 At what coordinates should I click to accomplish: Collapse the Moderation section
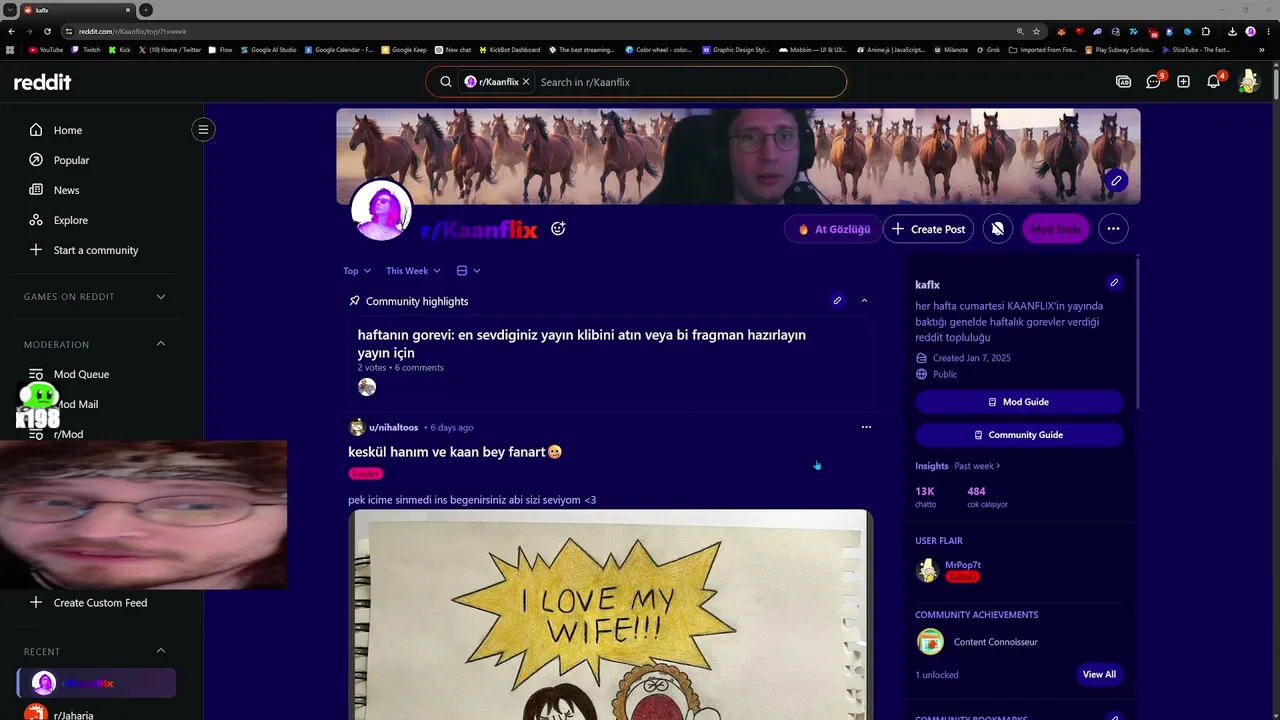click(x=161, y=344)
